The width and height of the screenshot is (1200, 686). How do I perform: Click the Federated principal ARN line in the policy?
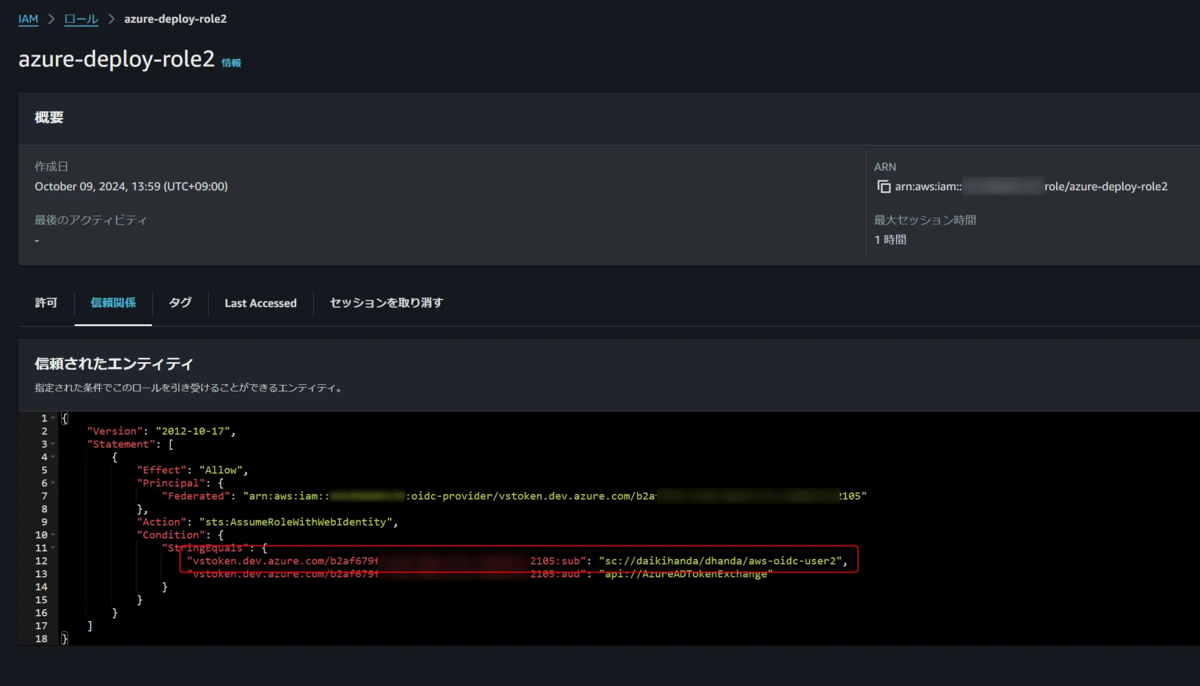[514, 496]
